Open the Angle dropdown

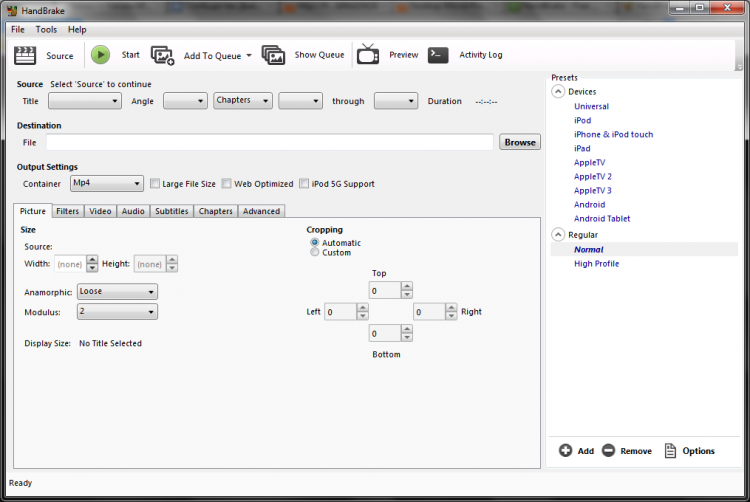pyautogui.click(x=185, y=101)
